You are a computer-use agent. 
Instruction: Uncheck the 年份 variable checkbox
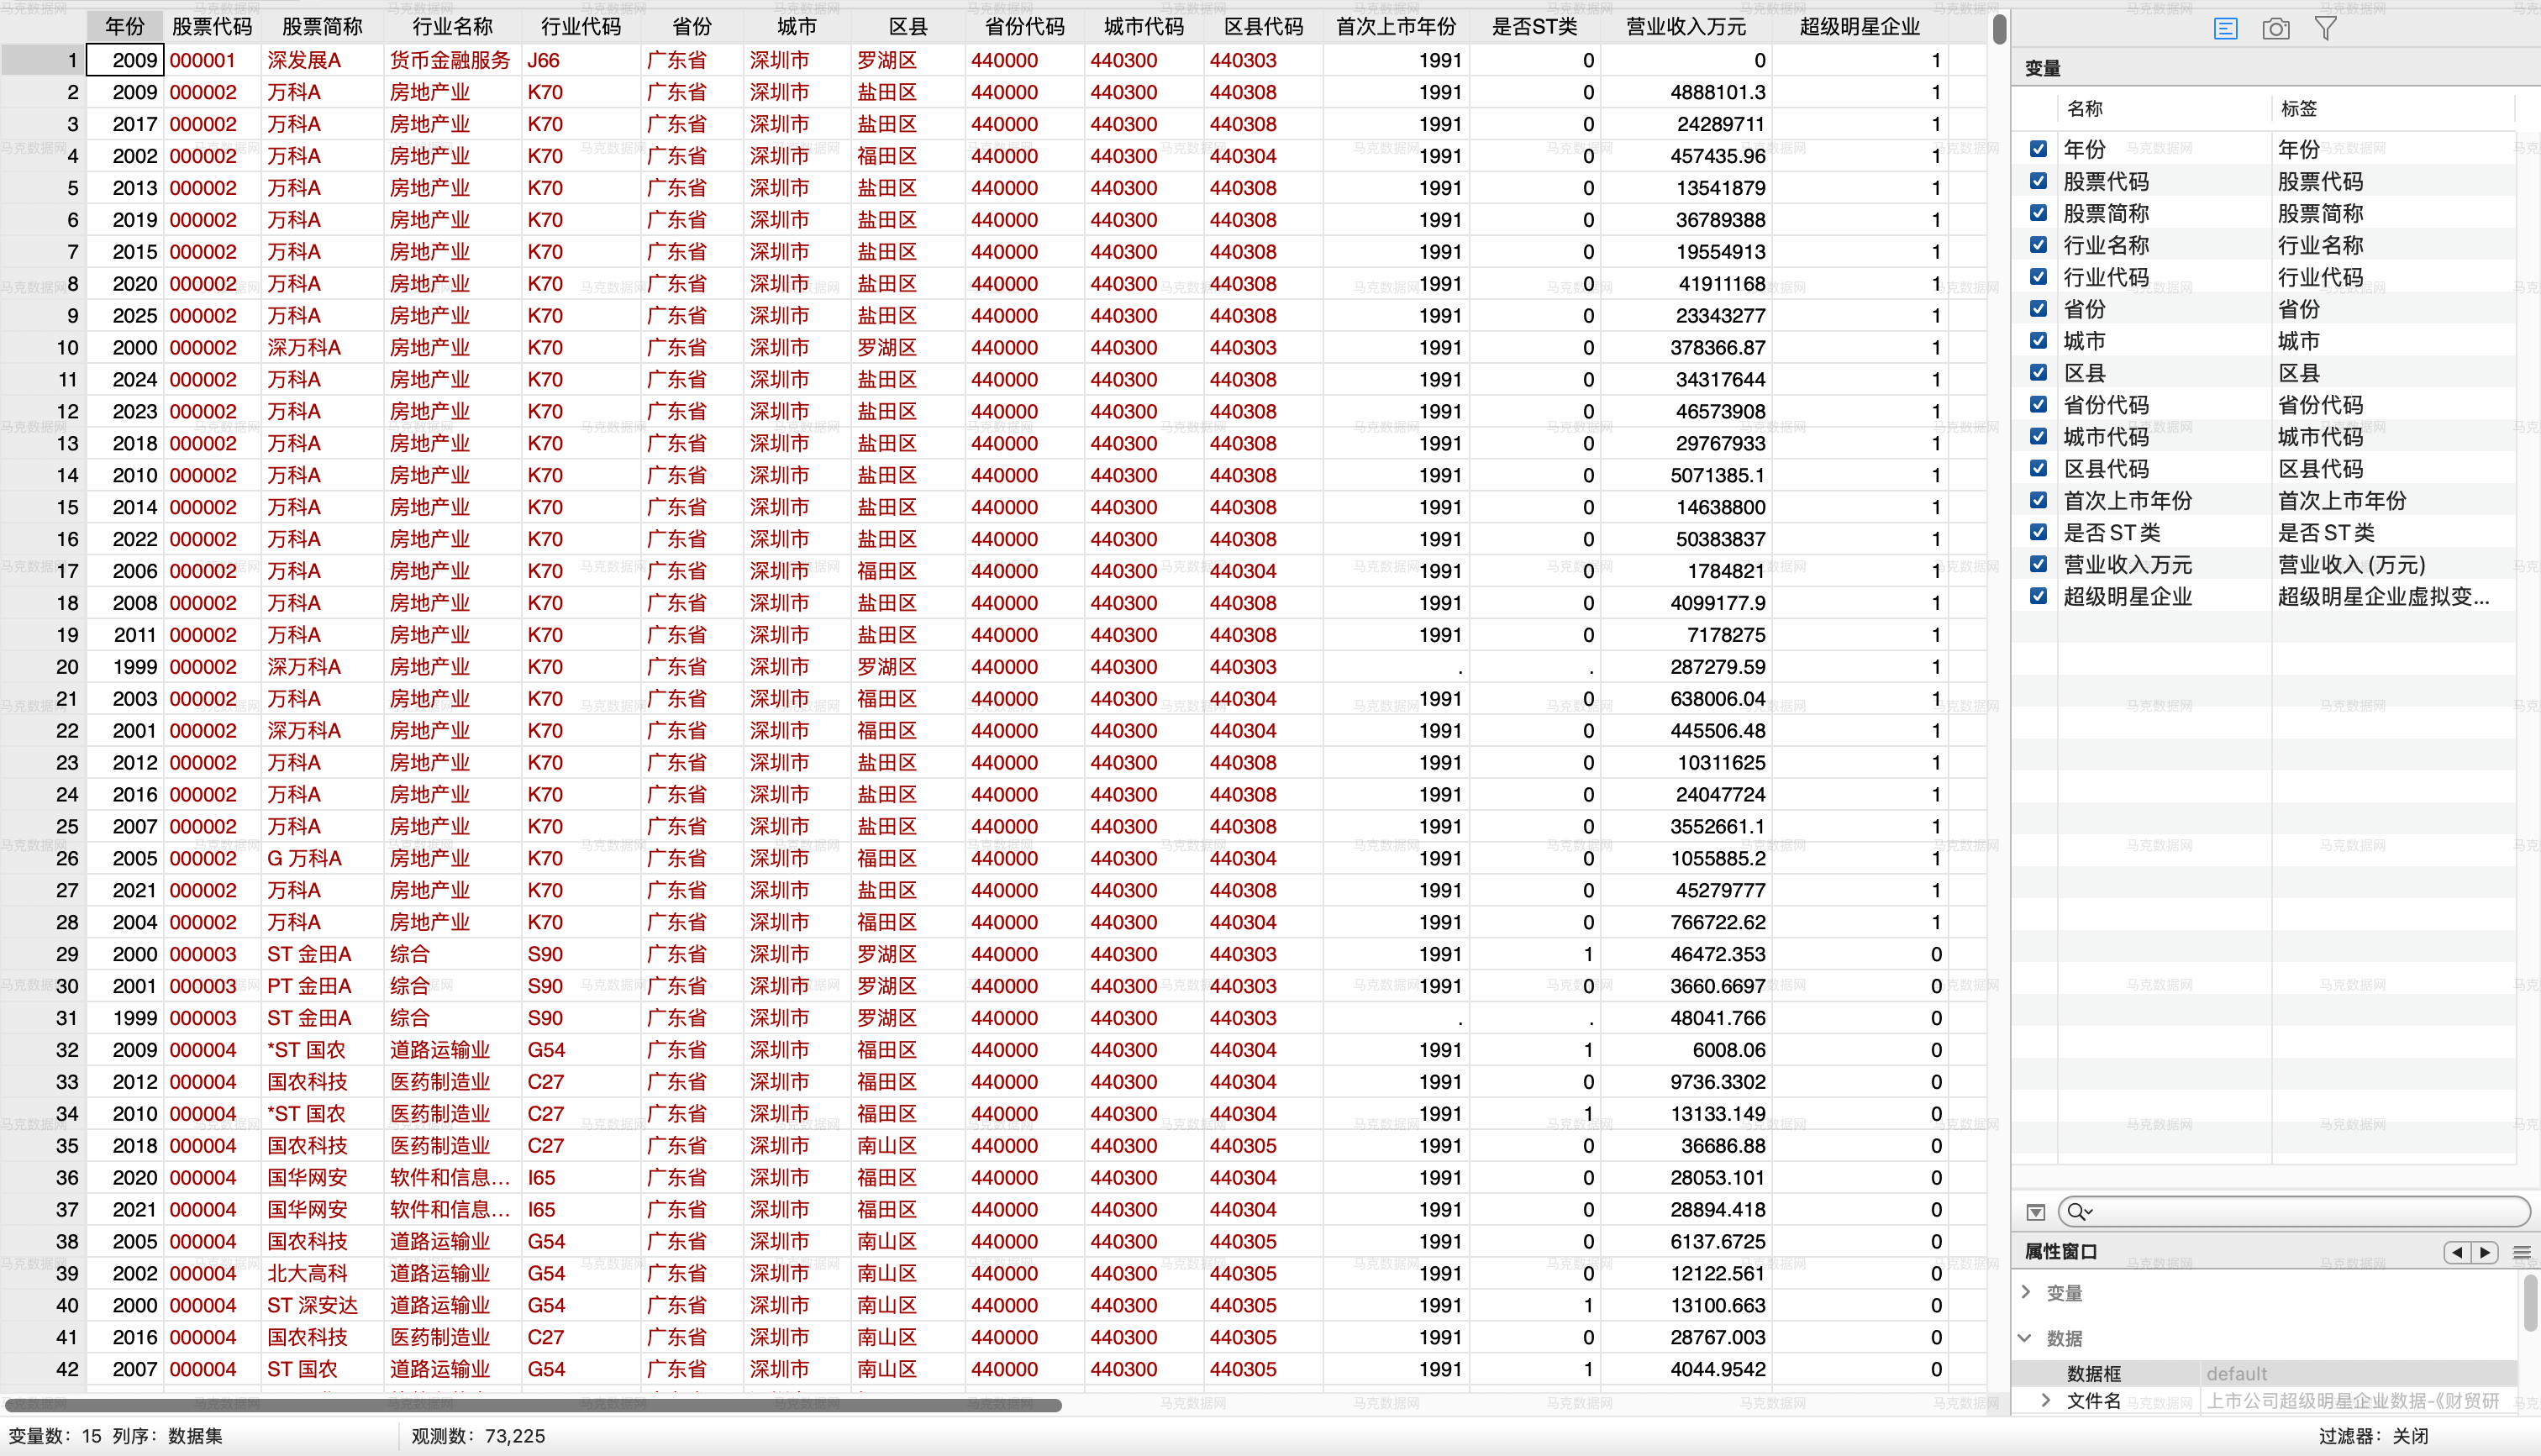click(2038, 149)
